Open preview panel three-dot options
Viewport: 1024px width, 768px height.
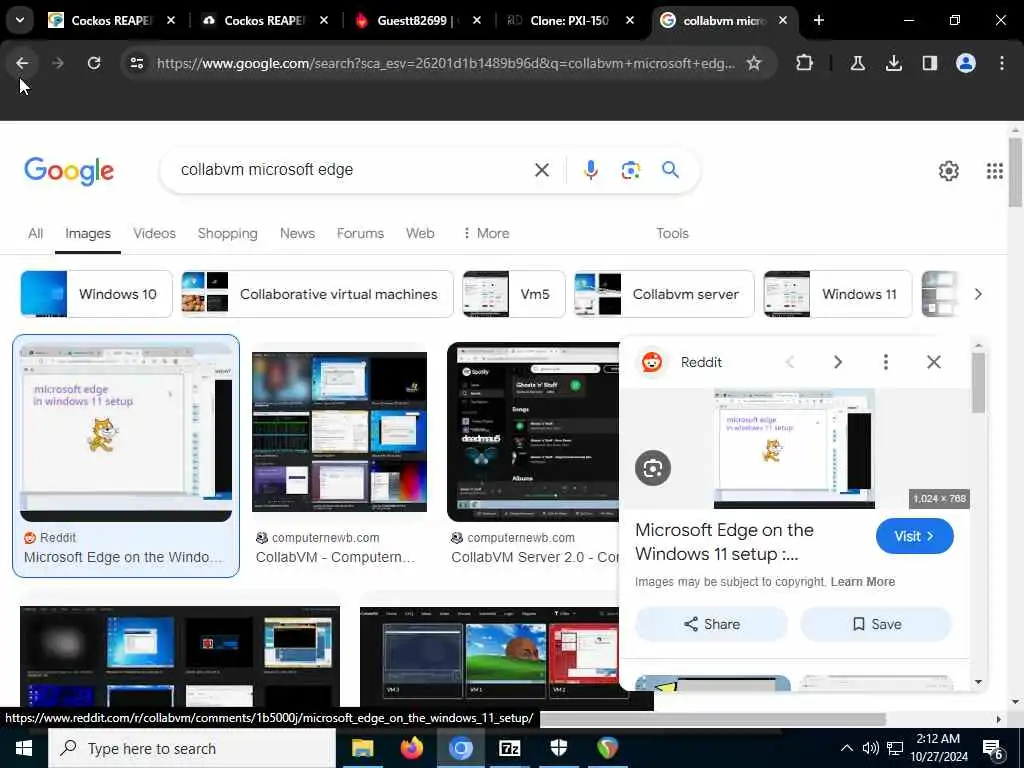tap(886, 362)
